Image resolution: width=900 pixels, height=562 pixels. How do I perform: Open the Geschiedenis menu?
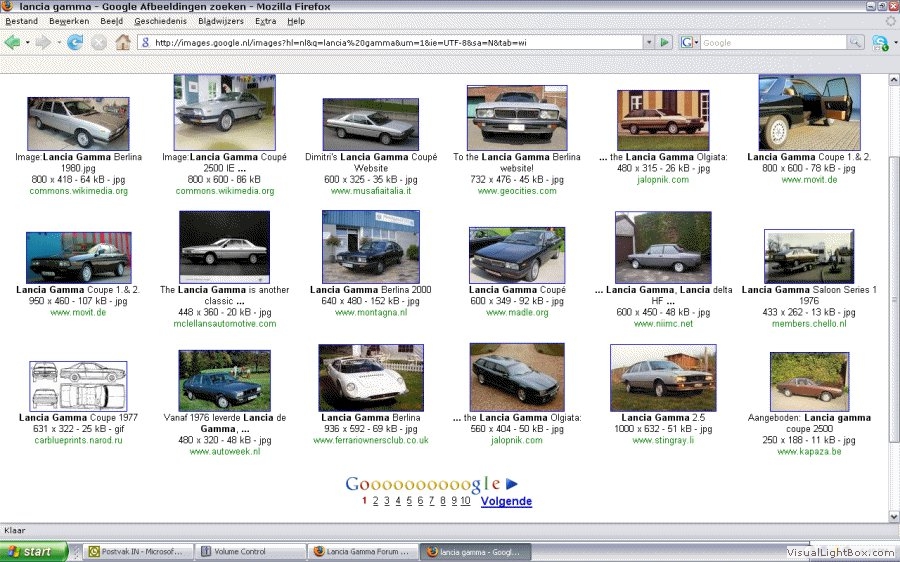click(x=160, y=21)
